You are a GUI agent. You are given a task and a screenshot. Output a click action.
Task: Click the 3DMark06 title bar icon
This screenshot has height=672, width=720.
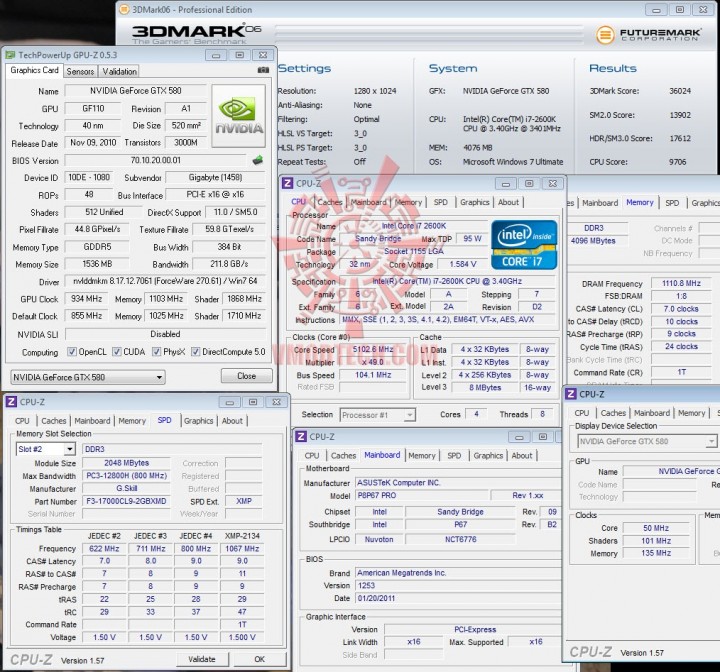[x=124, y=10]
